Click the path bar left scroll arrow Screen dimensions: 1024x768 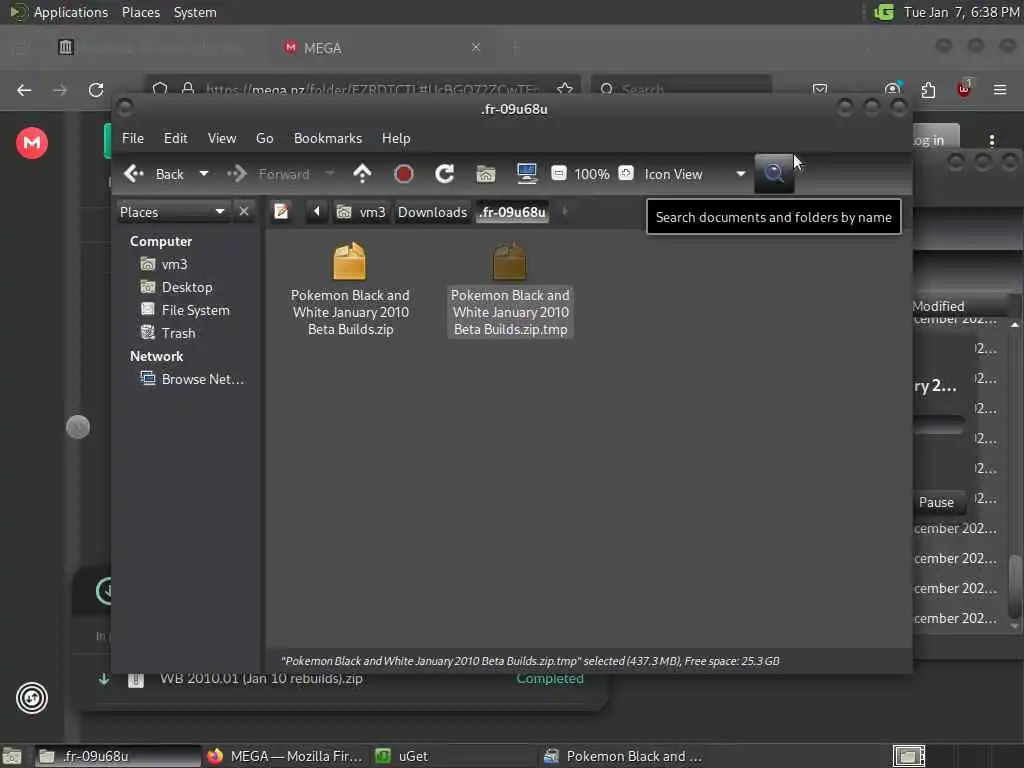tap(317, 212)
